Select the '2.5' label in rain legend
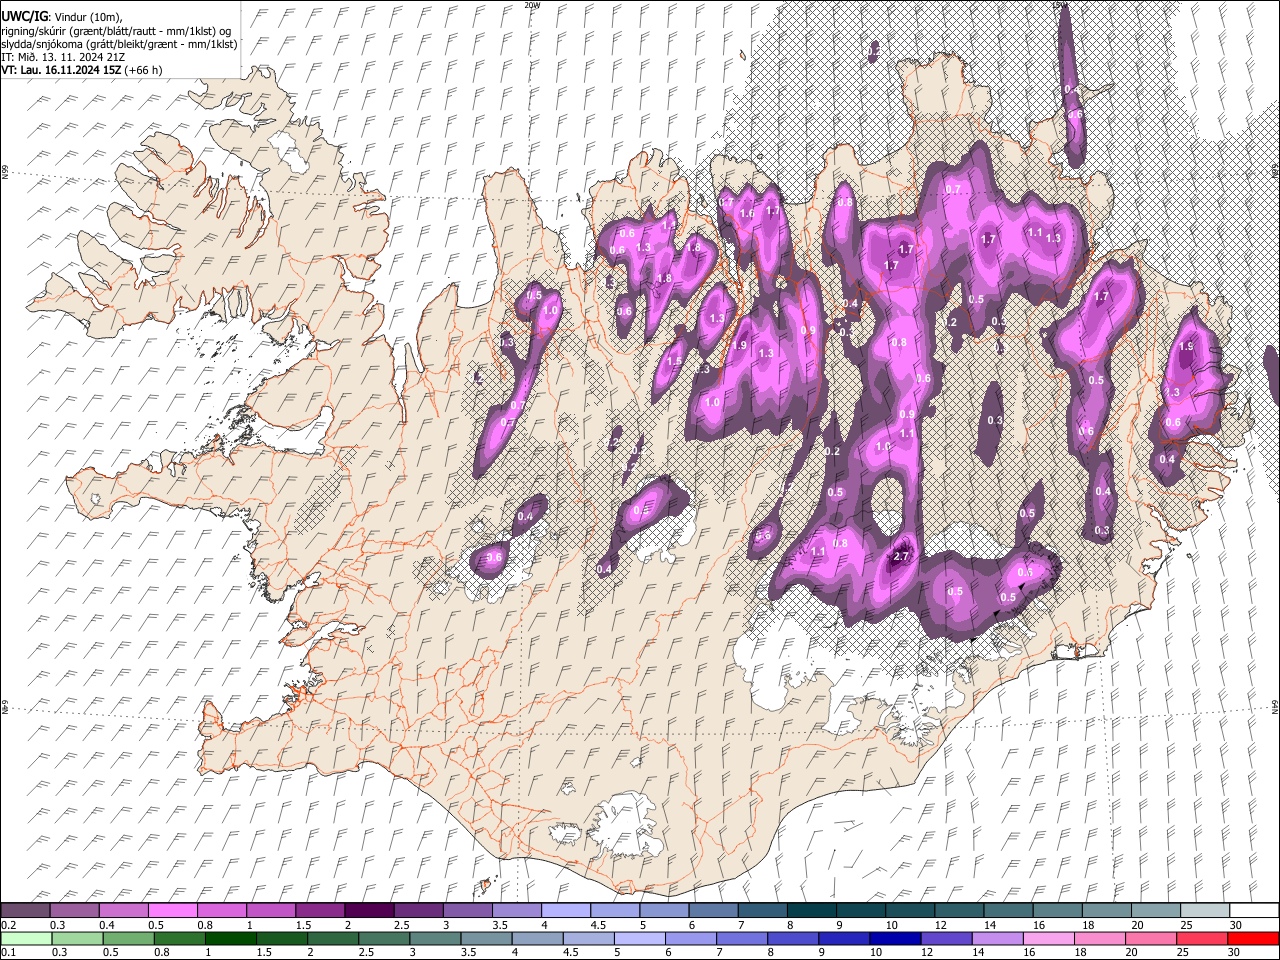 pyautogui.click(x=367, y=952)
